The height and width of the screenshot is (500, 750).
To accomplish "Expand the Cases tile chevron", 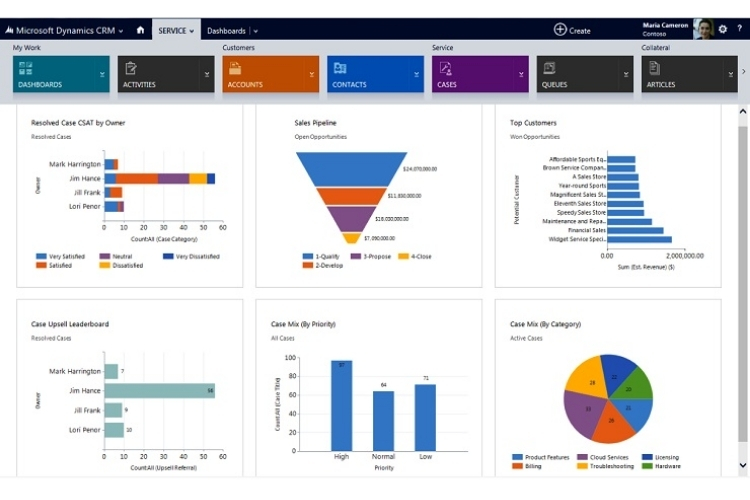I will [521, 74].
